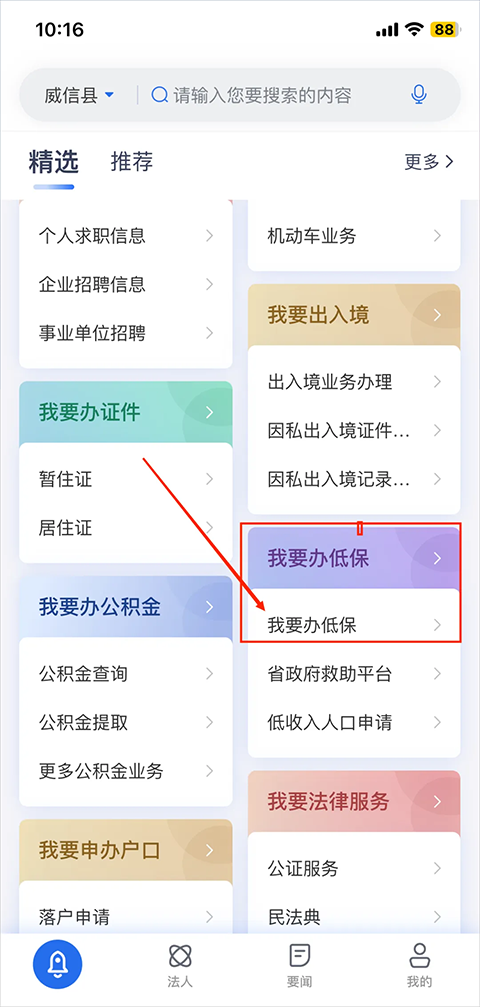This screenshot has height=1007, width=480.
Task: Open the 威信县 location dropdown
Action: pos(79,96)
